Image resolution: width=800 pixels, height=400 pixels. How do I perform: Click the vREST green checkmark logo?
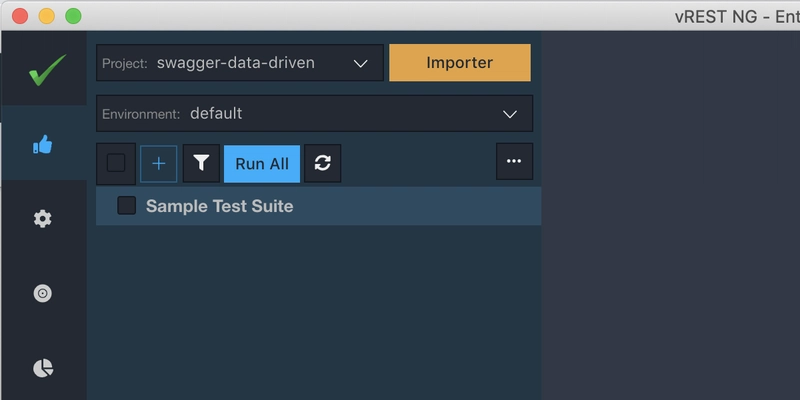coord(47,70)
